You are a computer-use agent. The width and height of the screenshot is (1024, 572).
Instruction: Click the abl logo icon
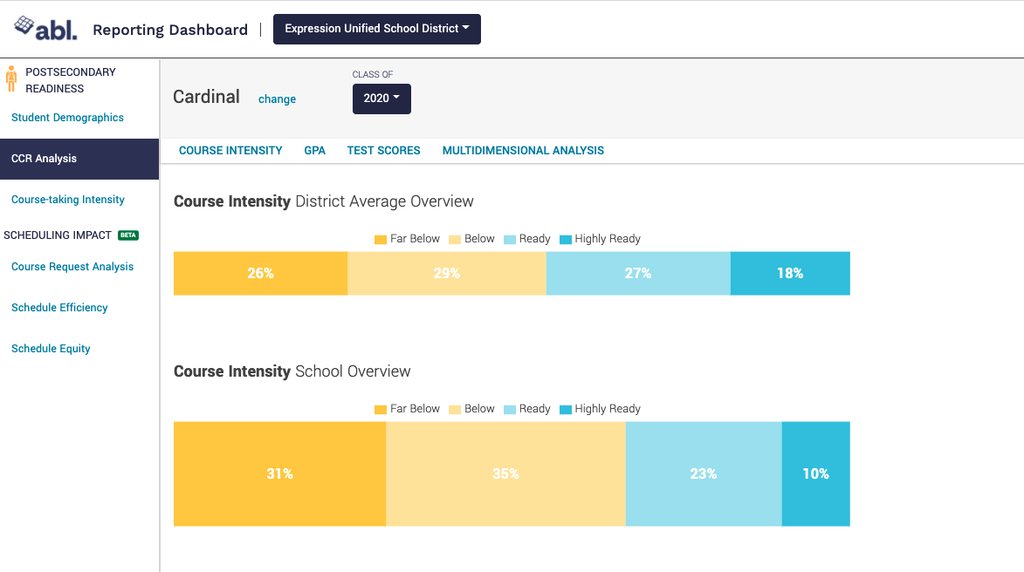pyautogui.click(x=45, y=28)
